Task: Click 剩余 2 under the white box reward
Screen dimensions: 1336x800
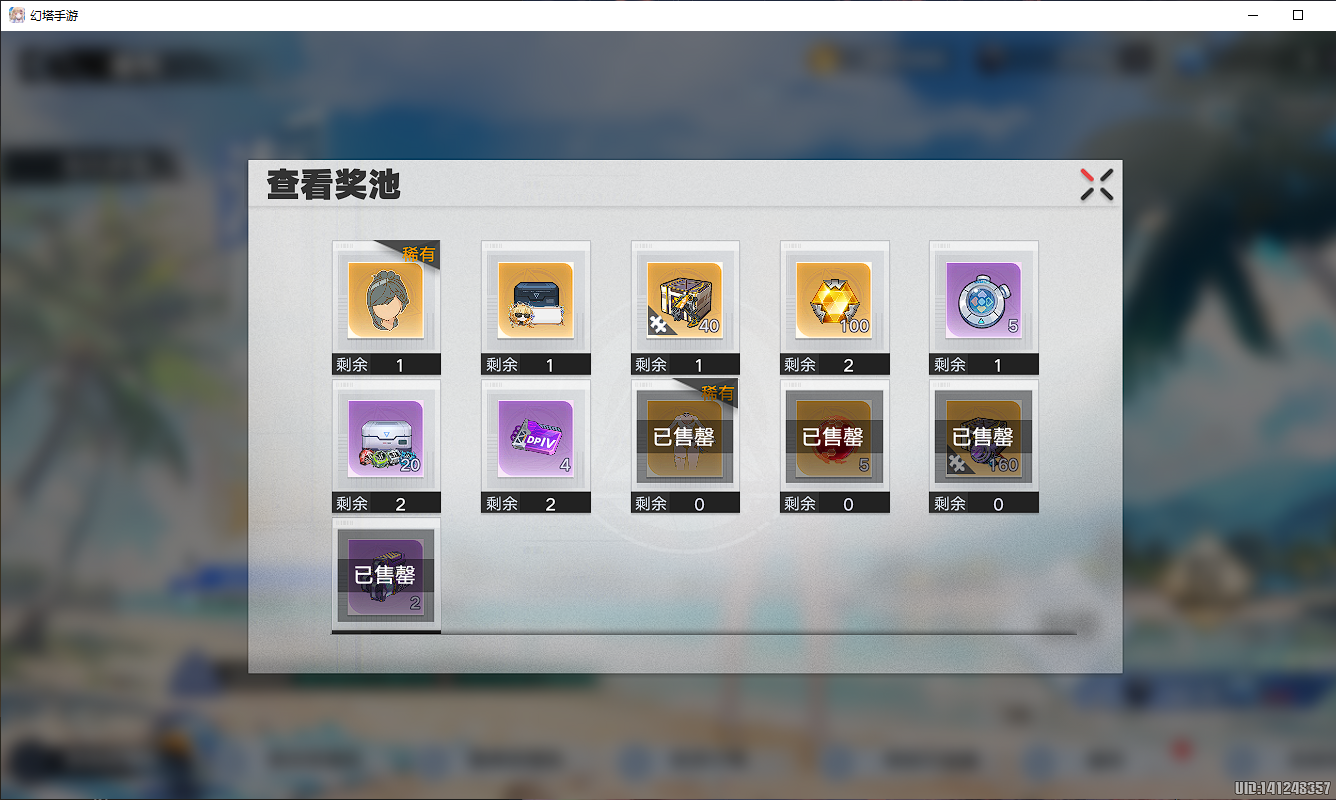Action: click(x=386, y=504)
